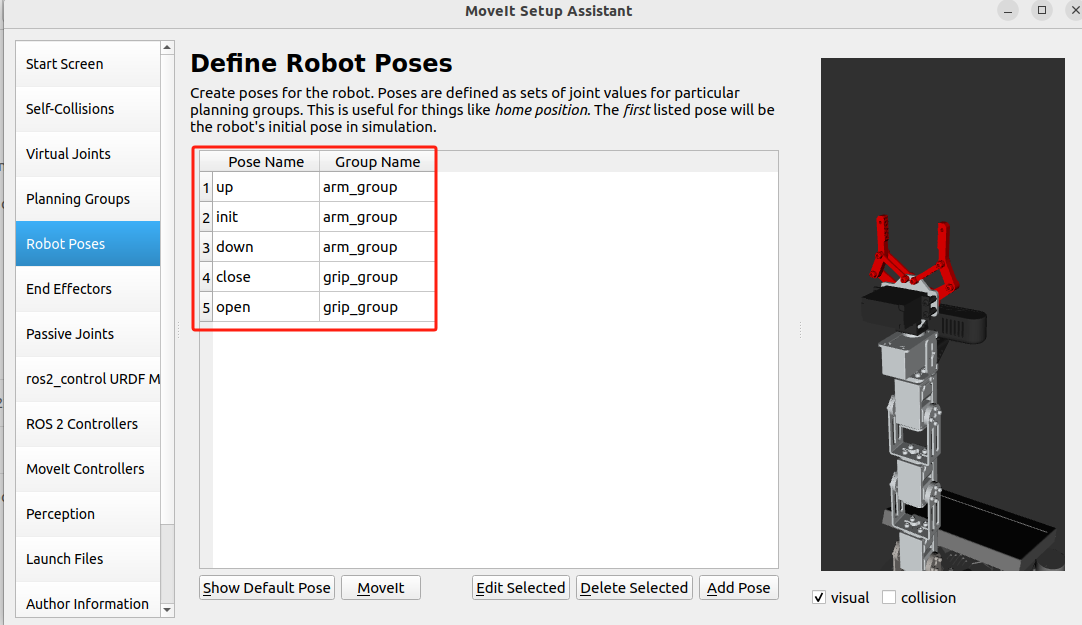1082x625 pixels.
Task: Click the robot arm 3D preview
Action: 943,314
